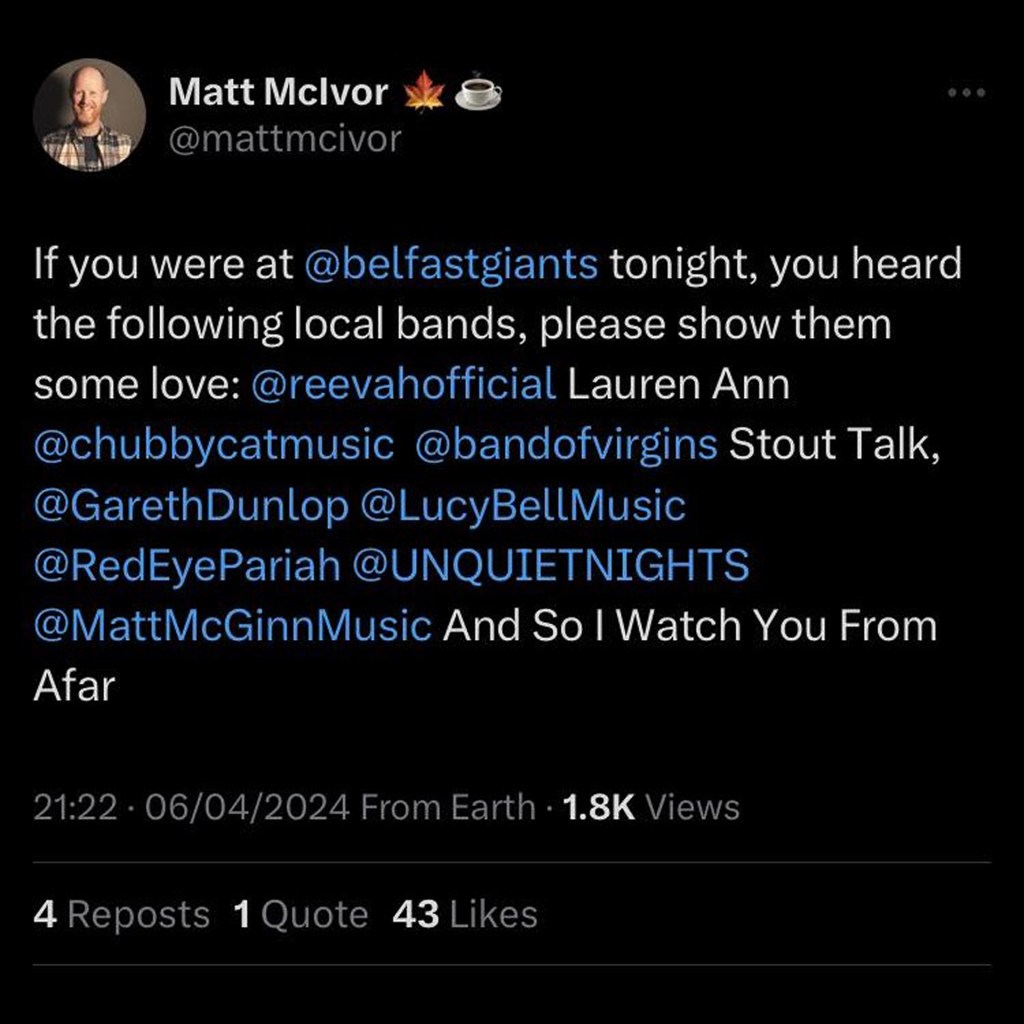Click the From Earth location label
The width and height of the screenshot is (1024, 1024).
447,807
